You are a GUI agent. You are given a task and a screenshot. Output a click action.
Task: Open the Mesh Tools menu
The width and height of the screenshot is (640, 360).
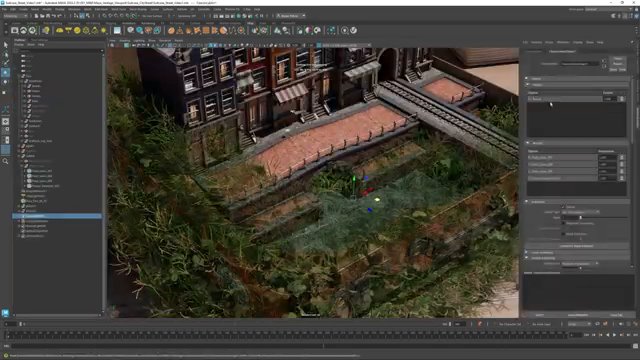(118, 9)
